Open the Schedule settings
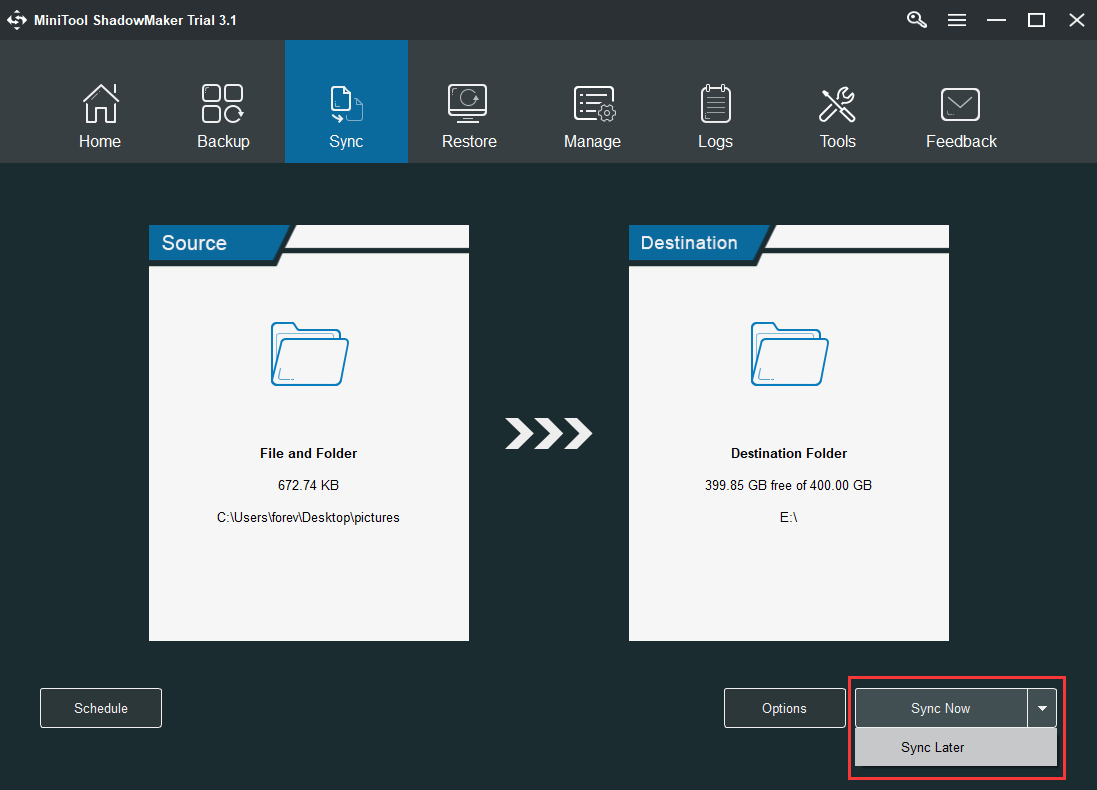1097x790 pixels. 100,708
